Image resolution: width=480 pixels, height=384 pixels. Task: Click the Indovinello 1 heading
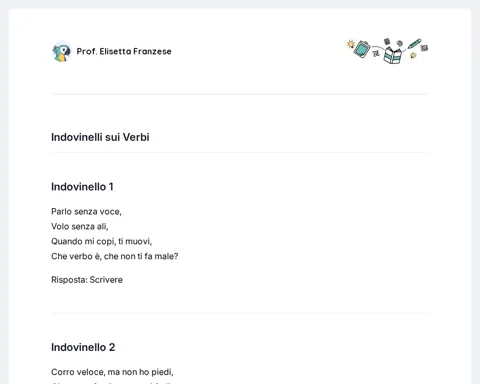(x=82, y=187)
